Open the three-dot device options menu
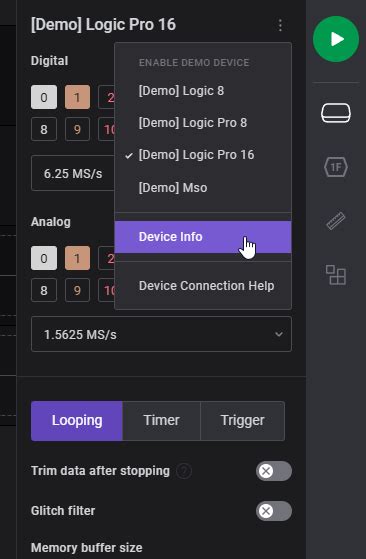Image resolution: width=366 pixels, height=559 pixels. (x=280, y=25)
